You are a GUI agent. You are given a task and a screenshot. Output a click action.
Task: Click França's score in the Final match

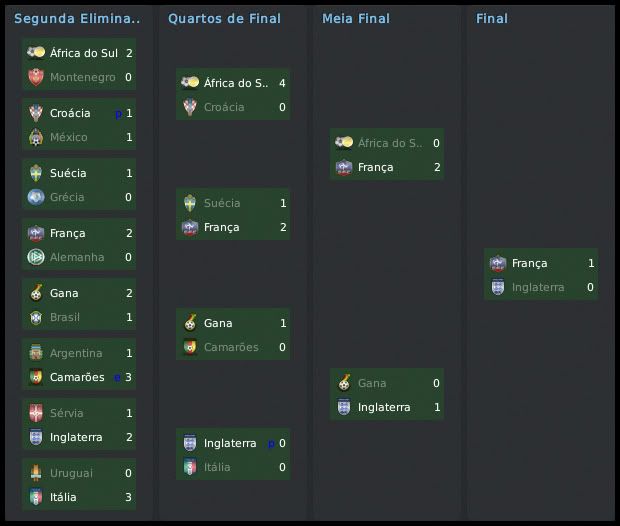pos(591,263)
